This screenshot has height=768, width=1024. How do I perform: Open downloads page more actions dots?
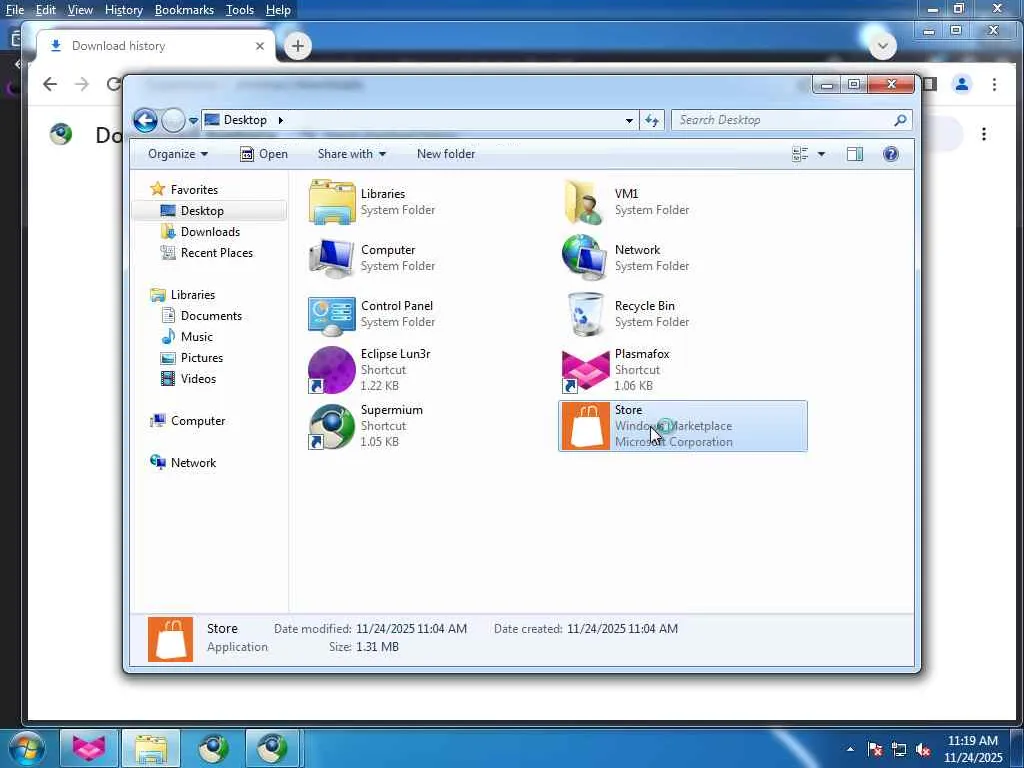pyautogui.click(x=984, y=135)
